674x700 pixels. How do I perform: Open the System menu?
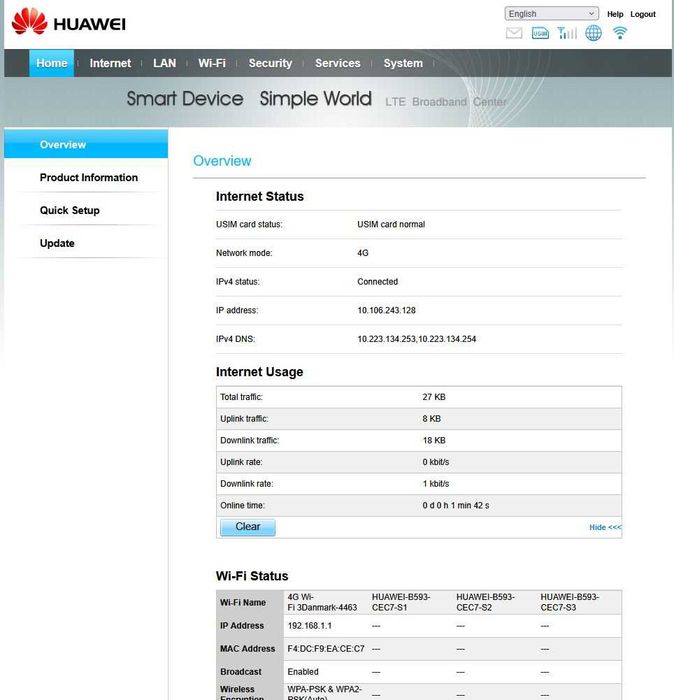tap(403, 63)
